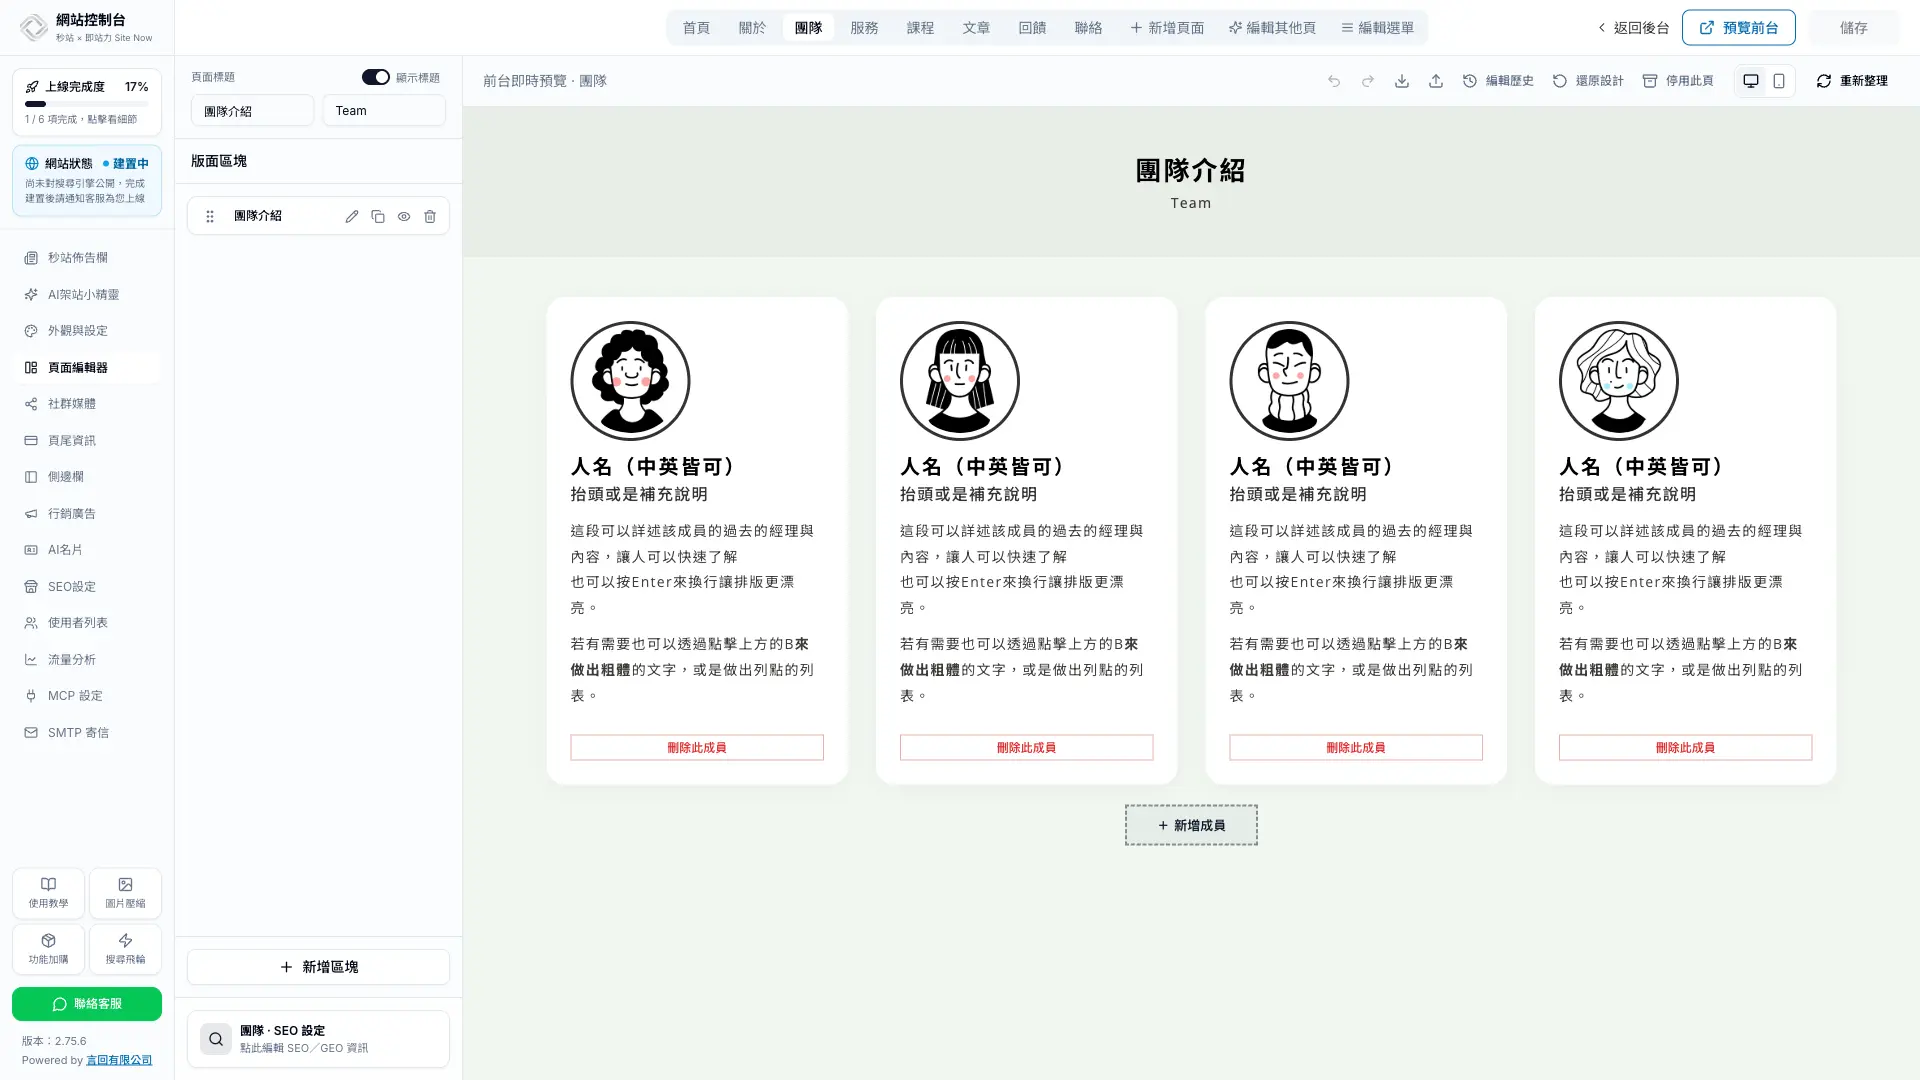Toggle the 顯示標題 switch
This screenshot has width=1920, height=1080.
(x=376, y=77)
